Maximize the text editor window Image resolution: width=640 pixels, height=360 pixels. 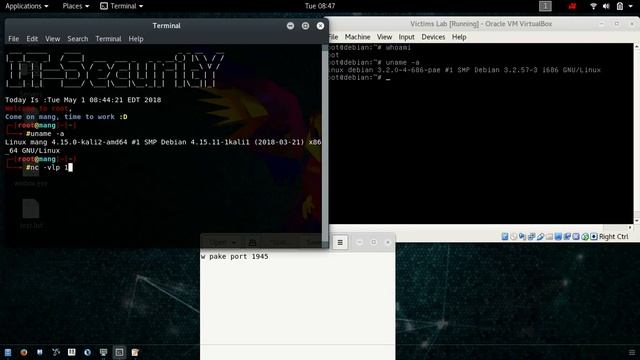pos(373,242)
